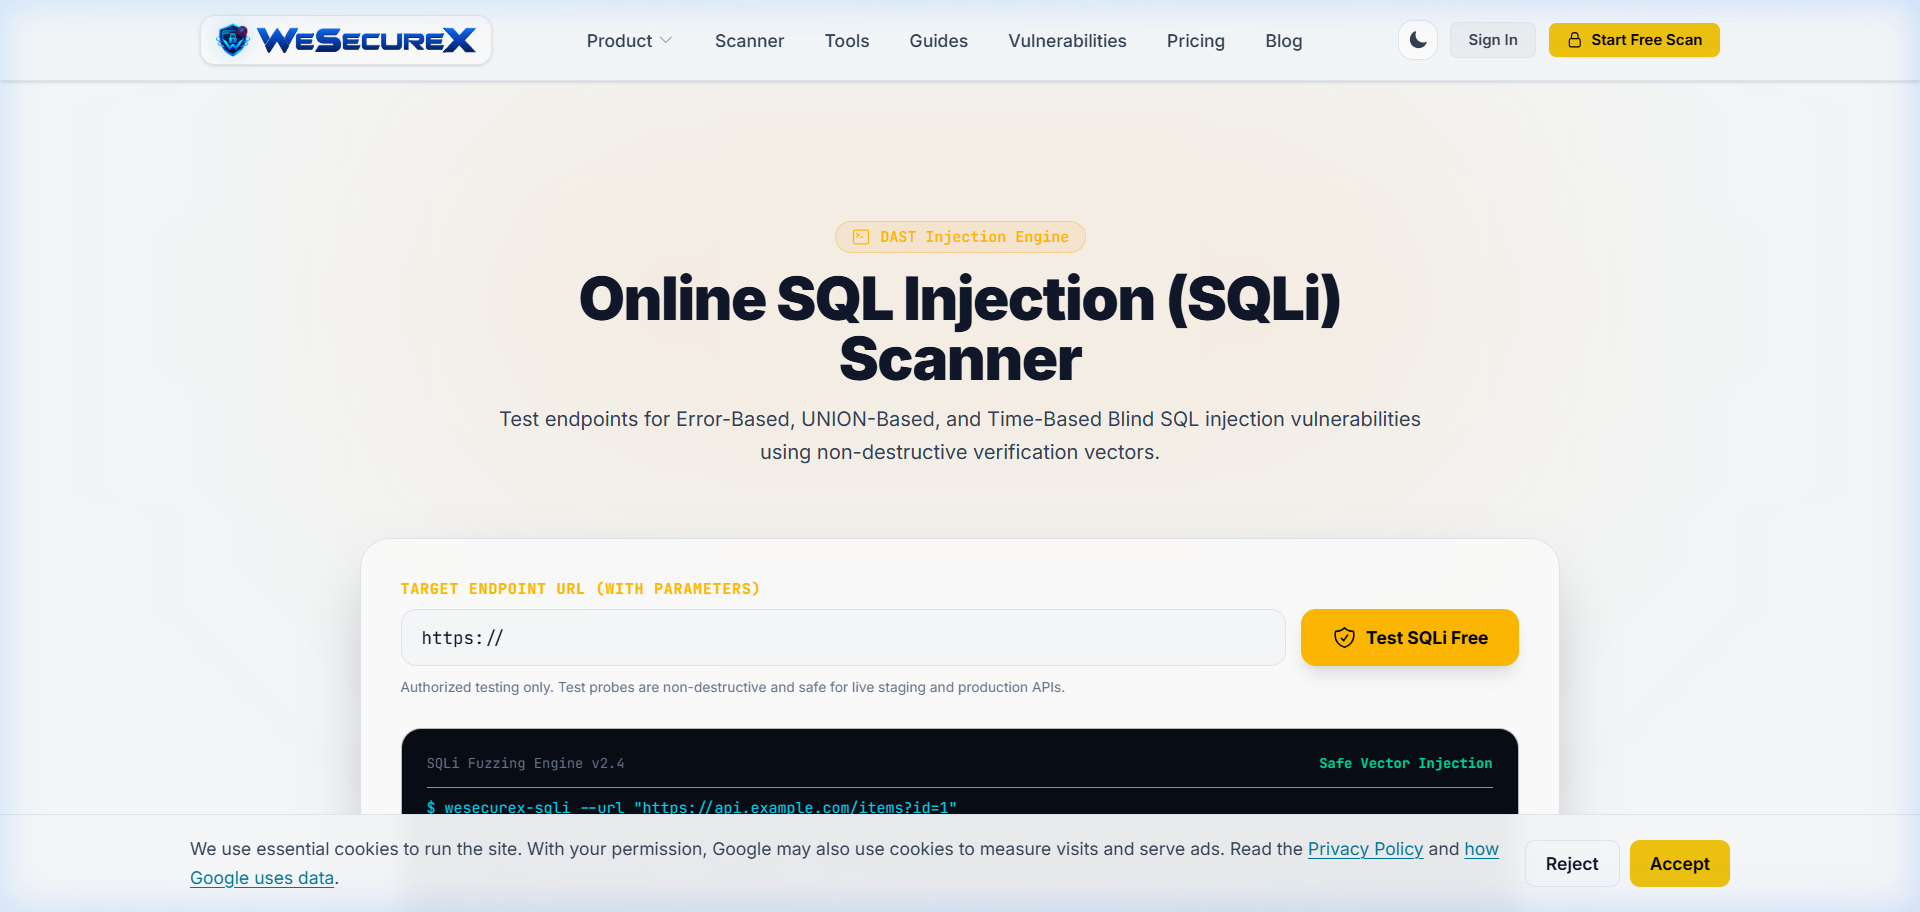Click the SQLi Fuzzing Engine v2.4 text
The width and height of the screenshot is (1920, 912).
(525, 763)
